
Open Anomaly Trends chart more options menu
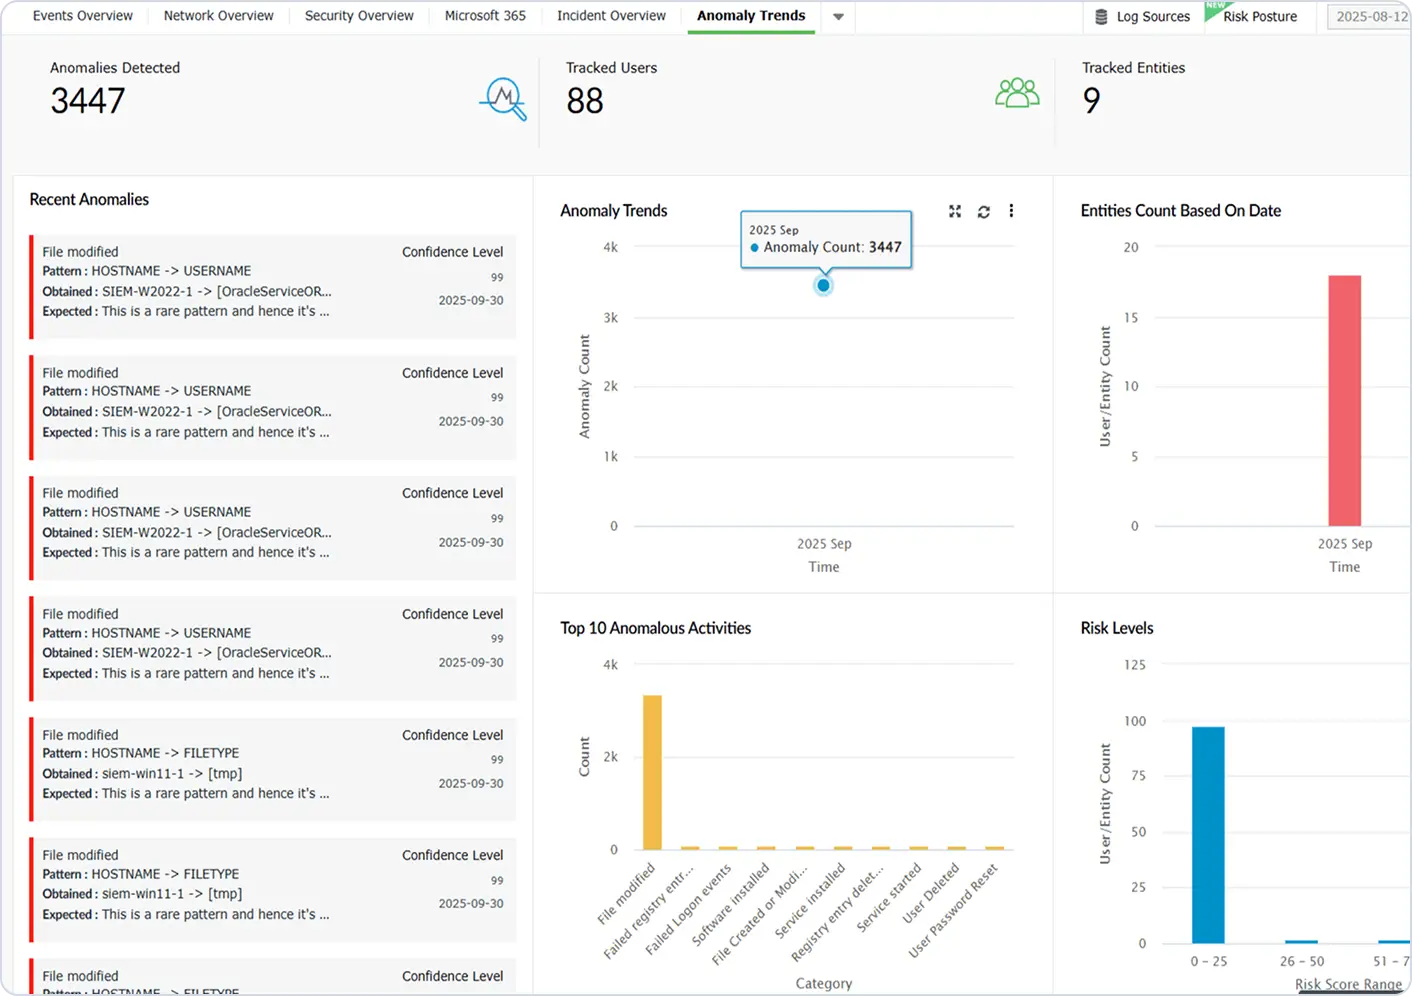coord(1011,211)
